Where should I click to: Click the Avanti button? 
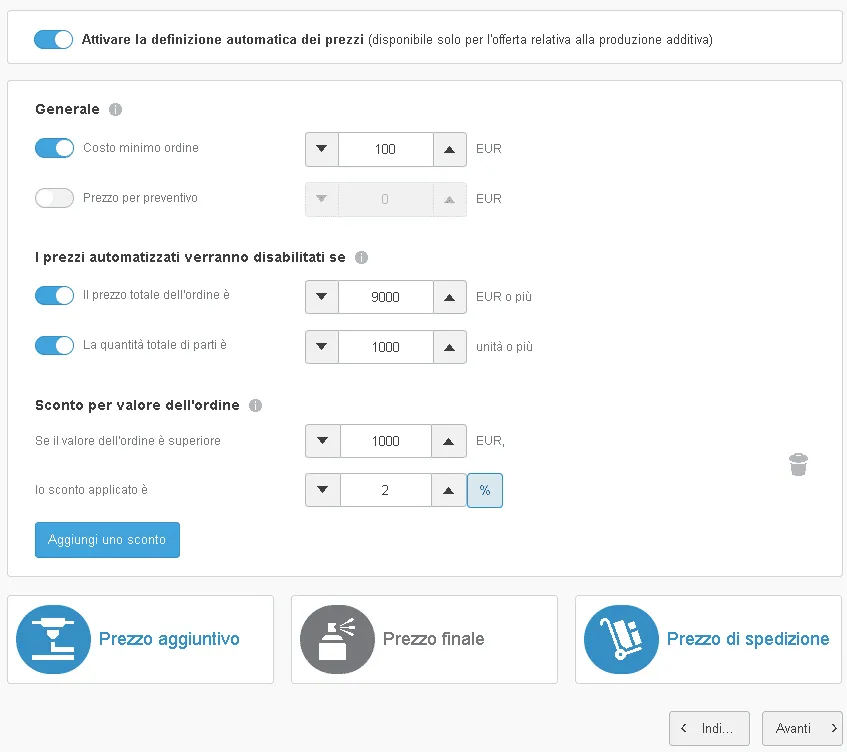pyautogui.click(x=802, y=728)
